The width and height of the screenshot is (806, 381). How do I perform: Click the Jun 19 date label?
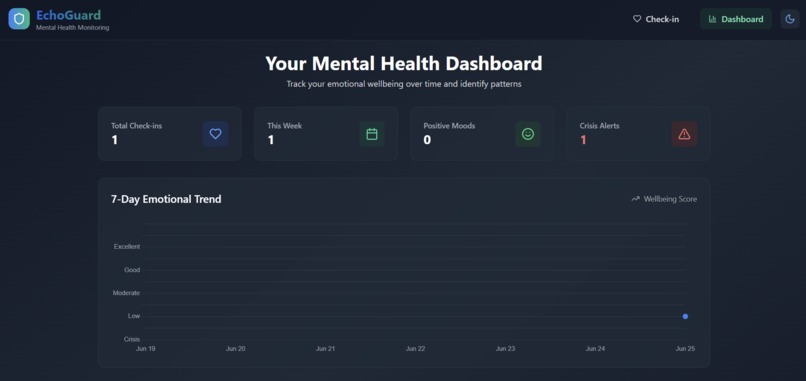click(x=145, y=349)
